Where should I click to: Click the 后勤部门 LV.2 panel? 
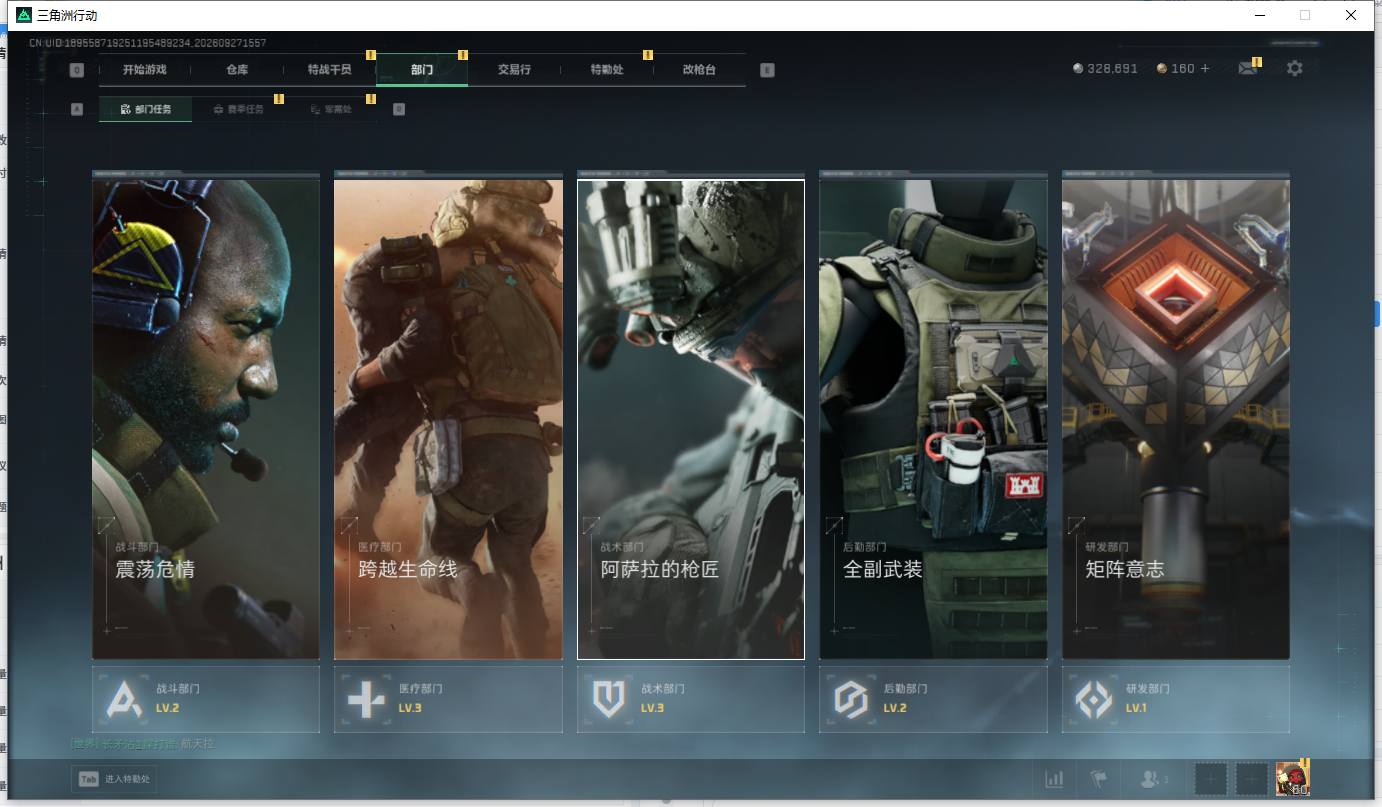point(933,699)
